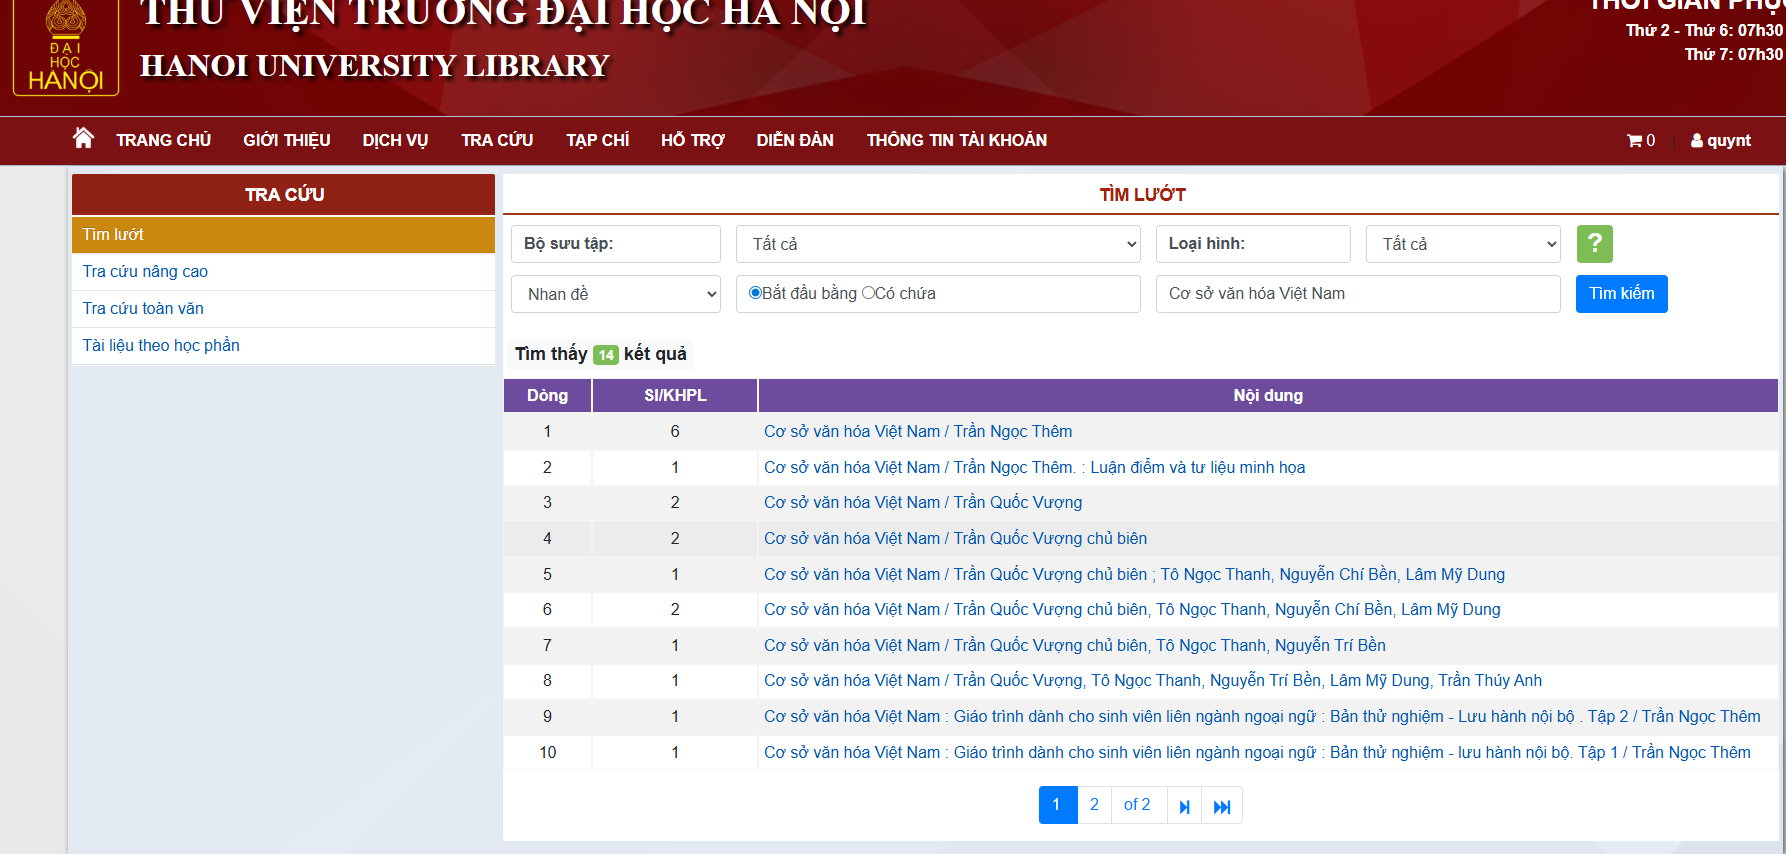
Task: Select the 'Có chứa' radio option
Action: pos(868,293)
